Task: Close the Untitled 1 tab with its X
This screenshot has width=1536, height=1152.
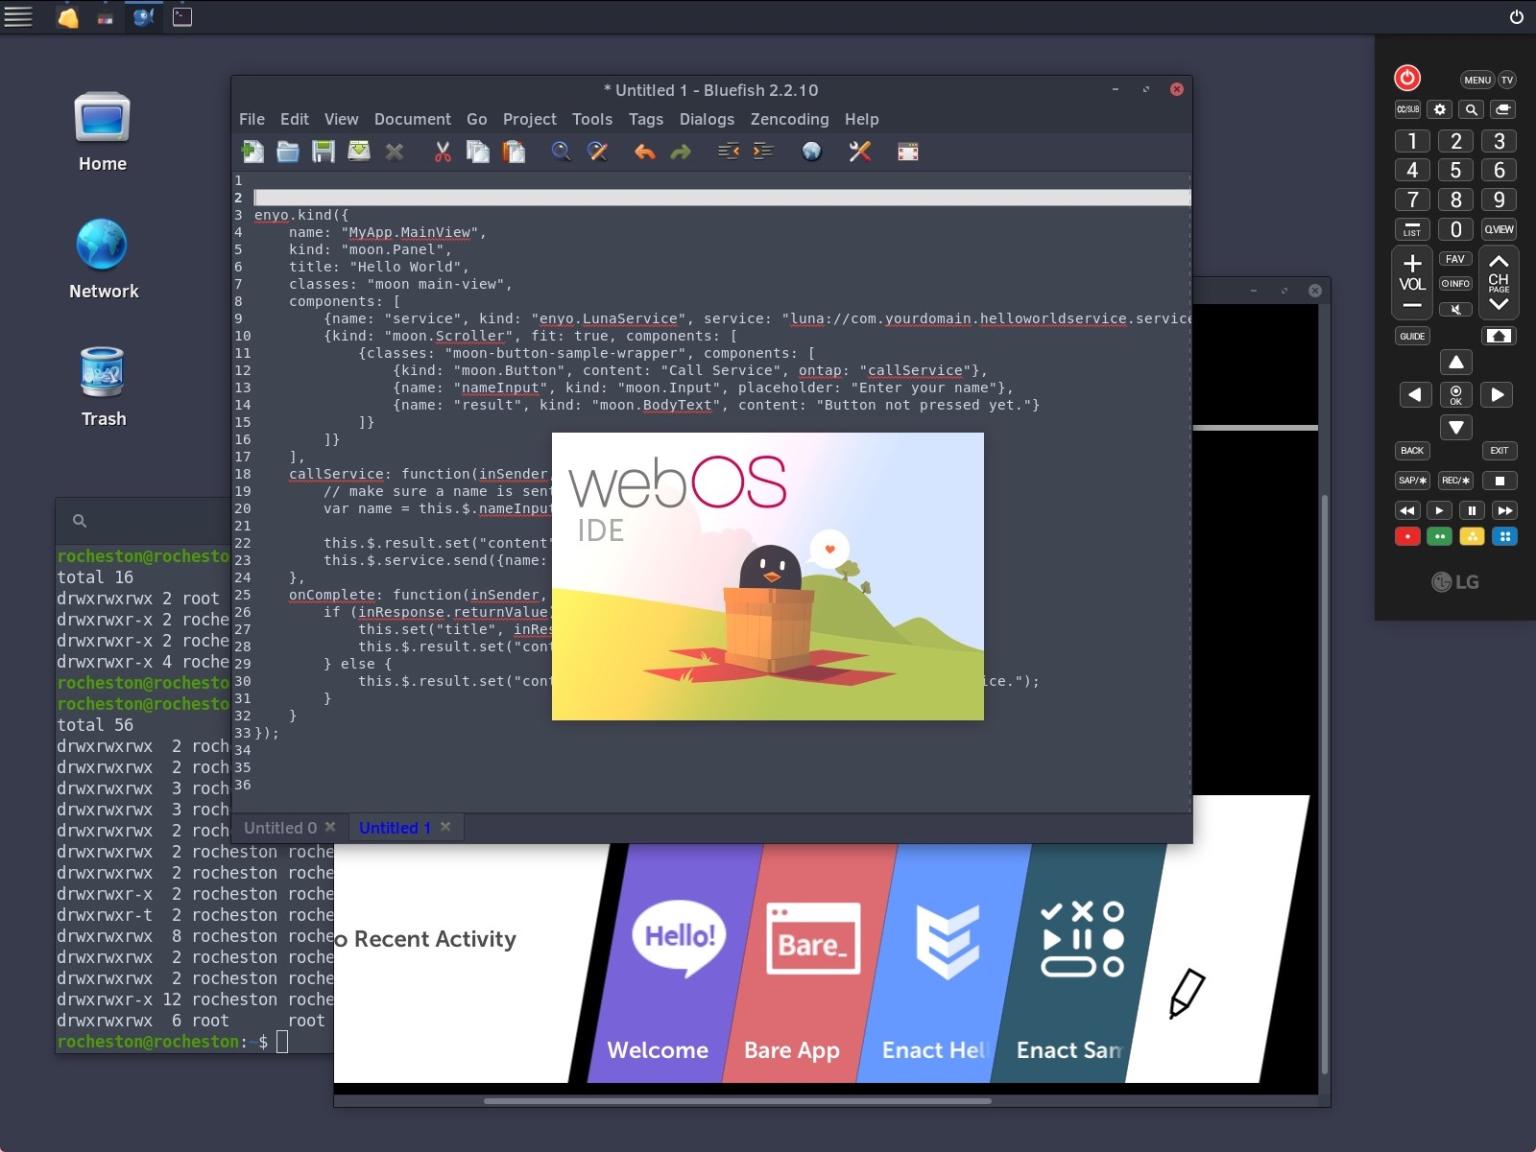Action: (x=445, y=827)
